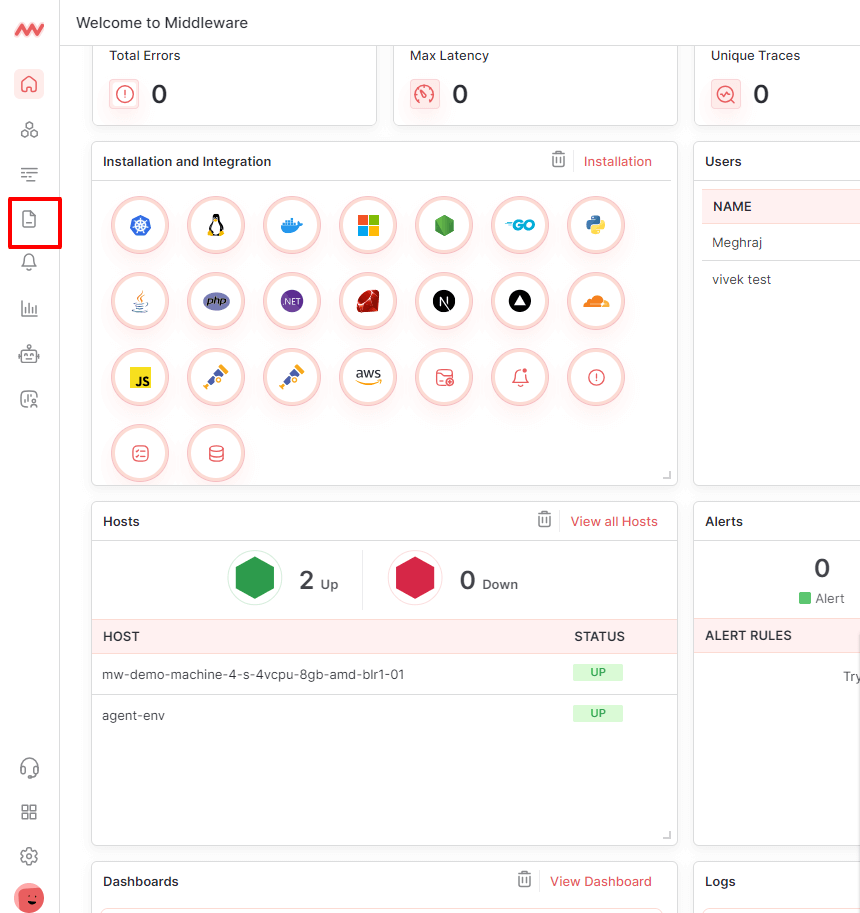This screenshot has width=860, height=913.
Task: Select the exclamation circle icon in the grid
Action: click(x=596, y=377)
